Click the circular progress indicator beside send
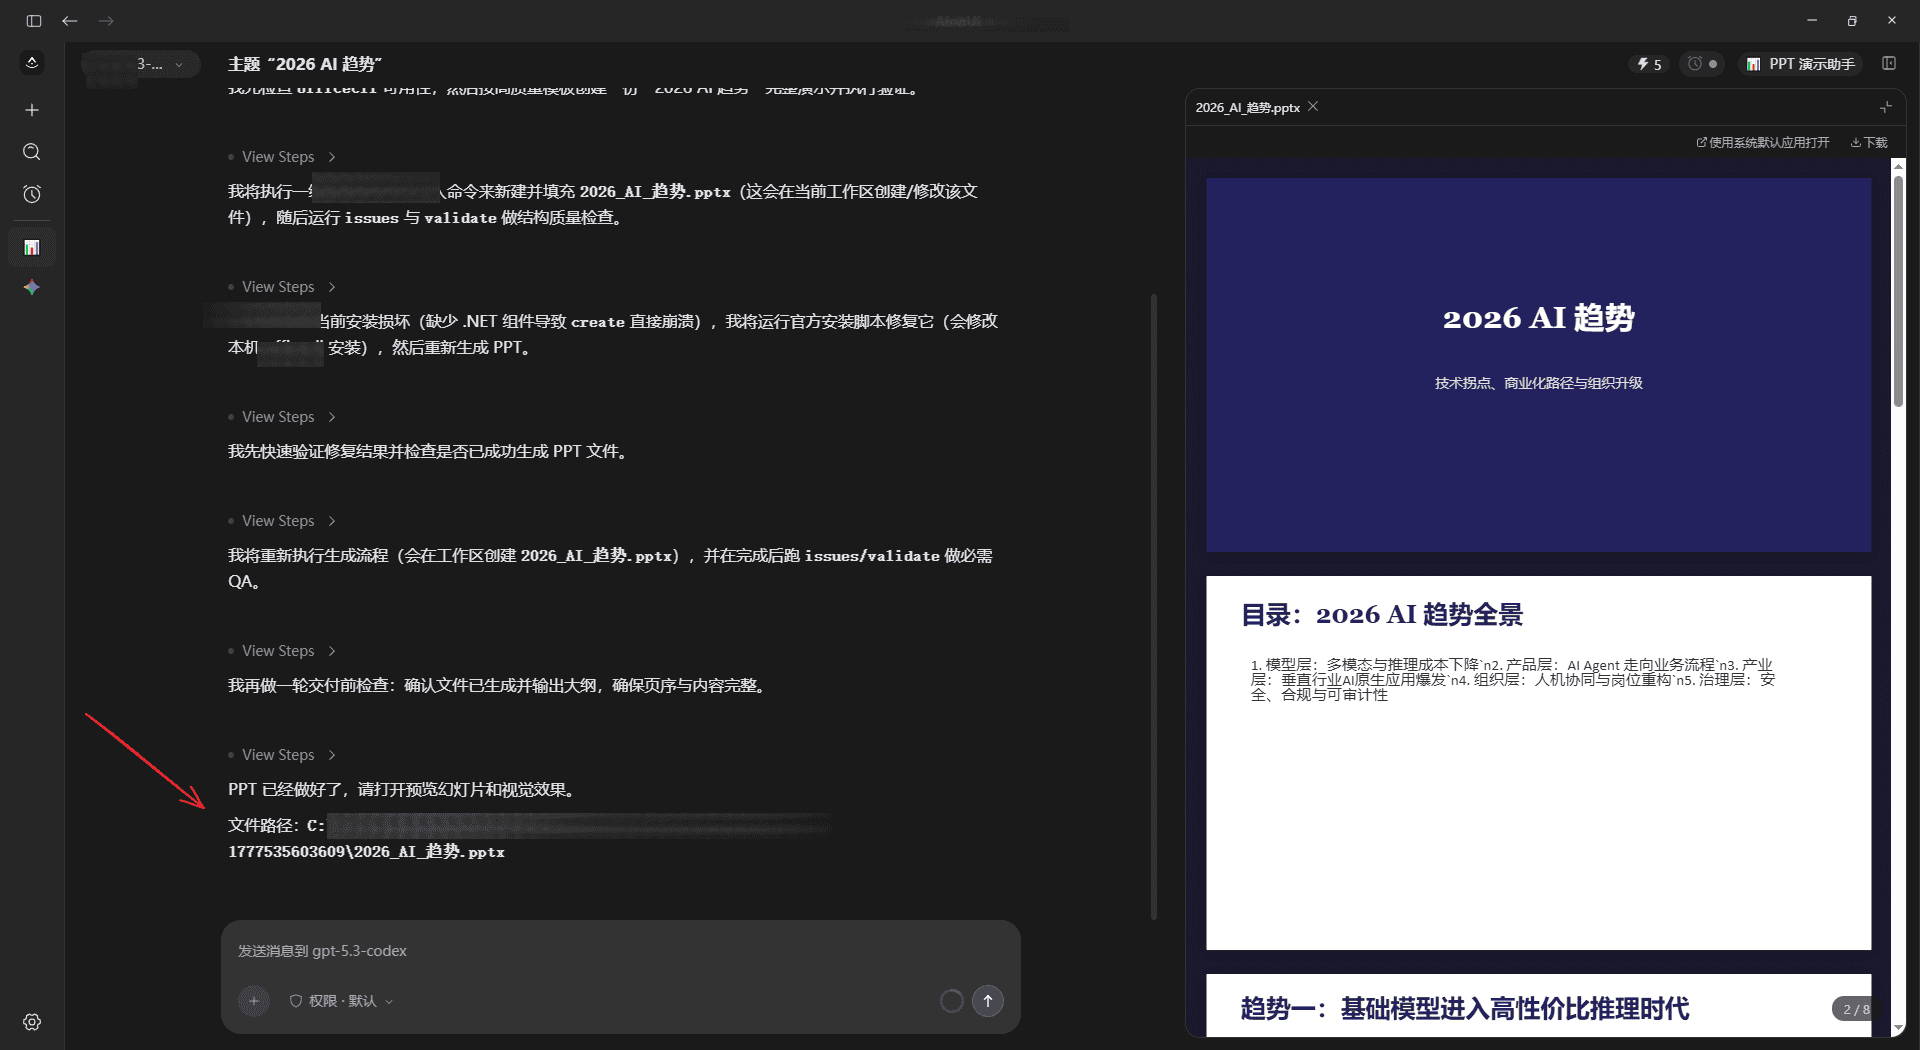This screenshot has height=1050, width=1920. tap(952, 1001)
